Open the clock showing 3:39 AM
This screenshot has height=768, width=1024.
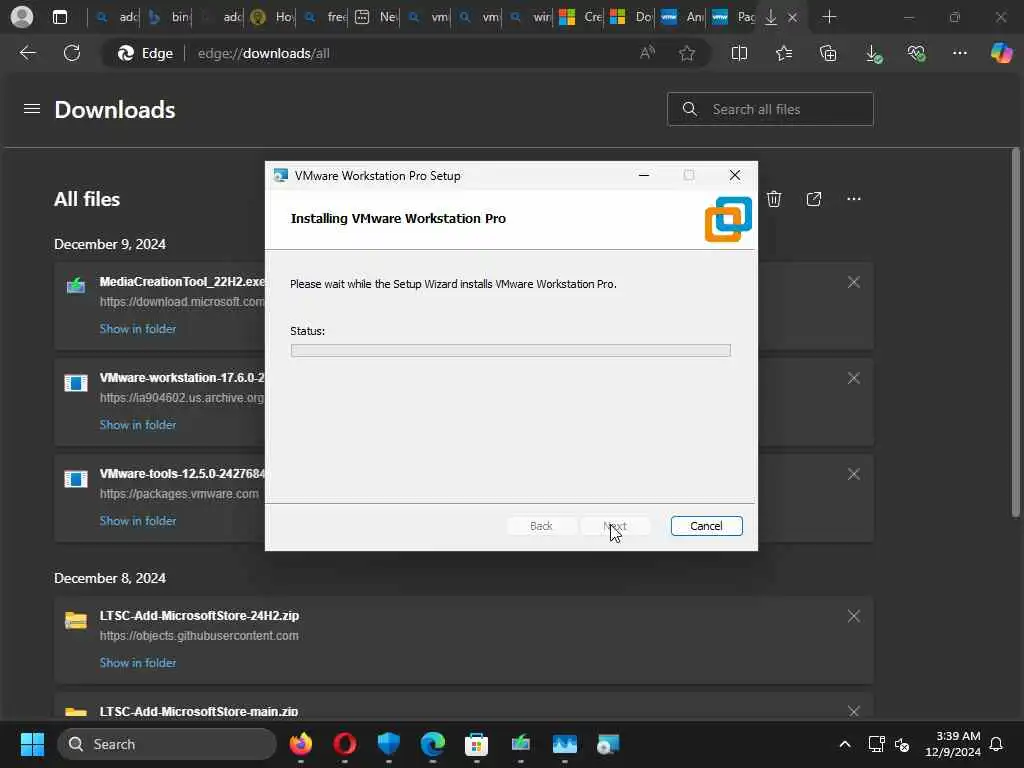[x=953, y=744]
